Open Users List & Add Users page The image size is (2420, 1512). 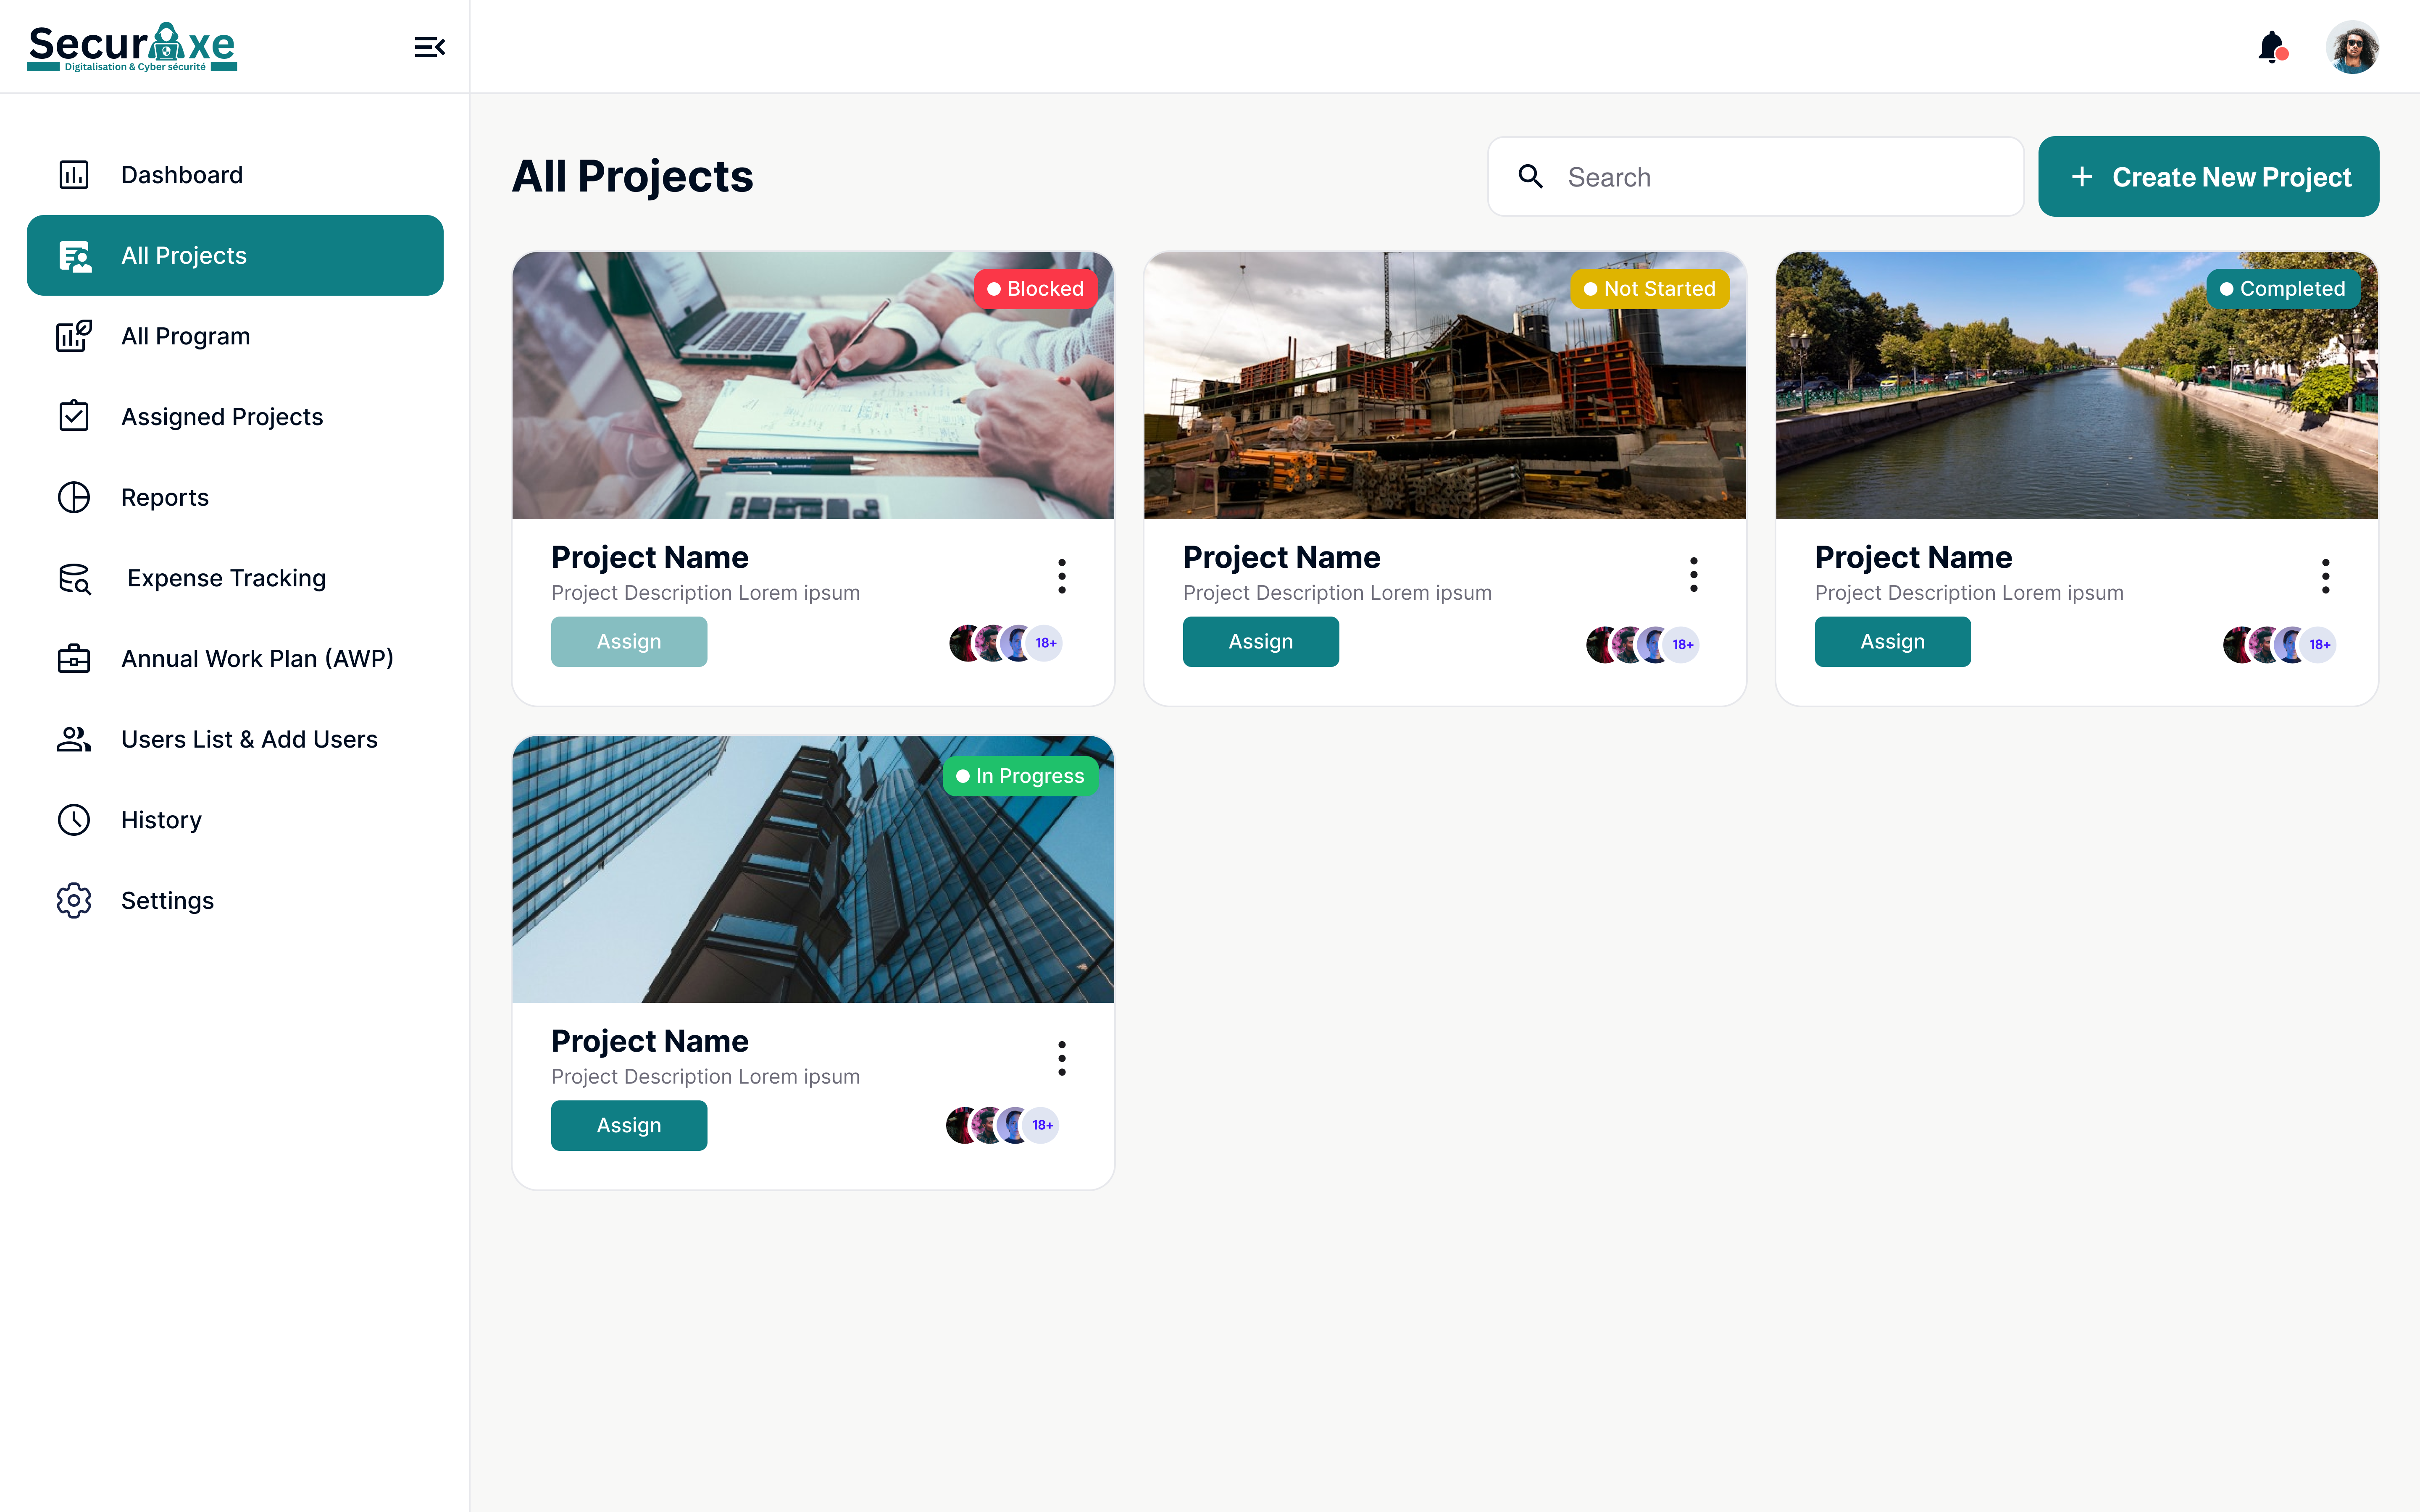click(249, 740)
